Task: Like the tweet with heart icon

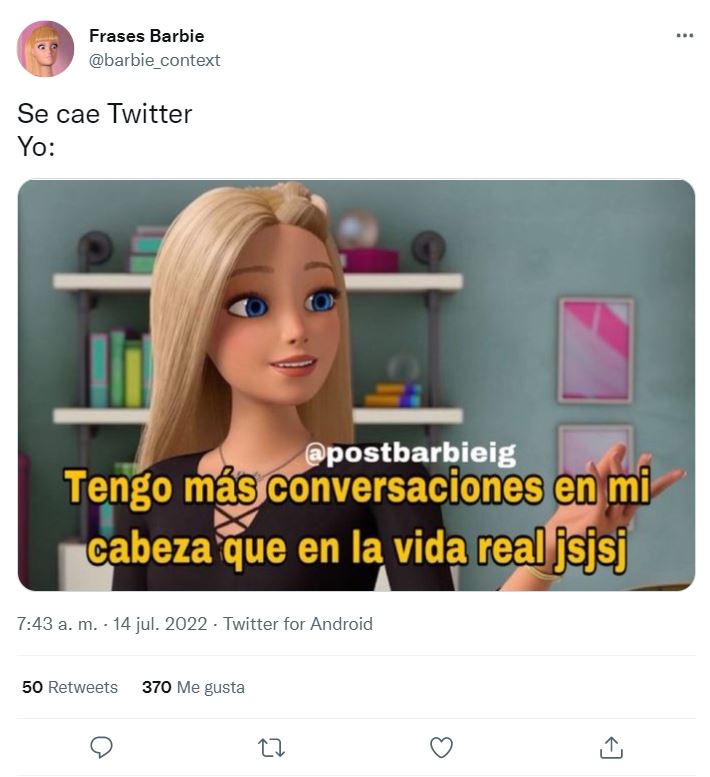Action: tap(441, 747)
